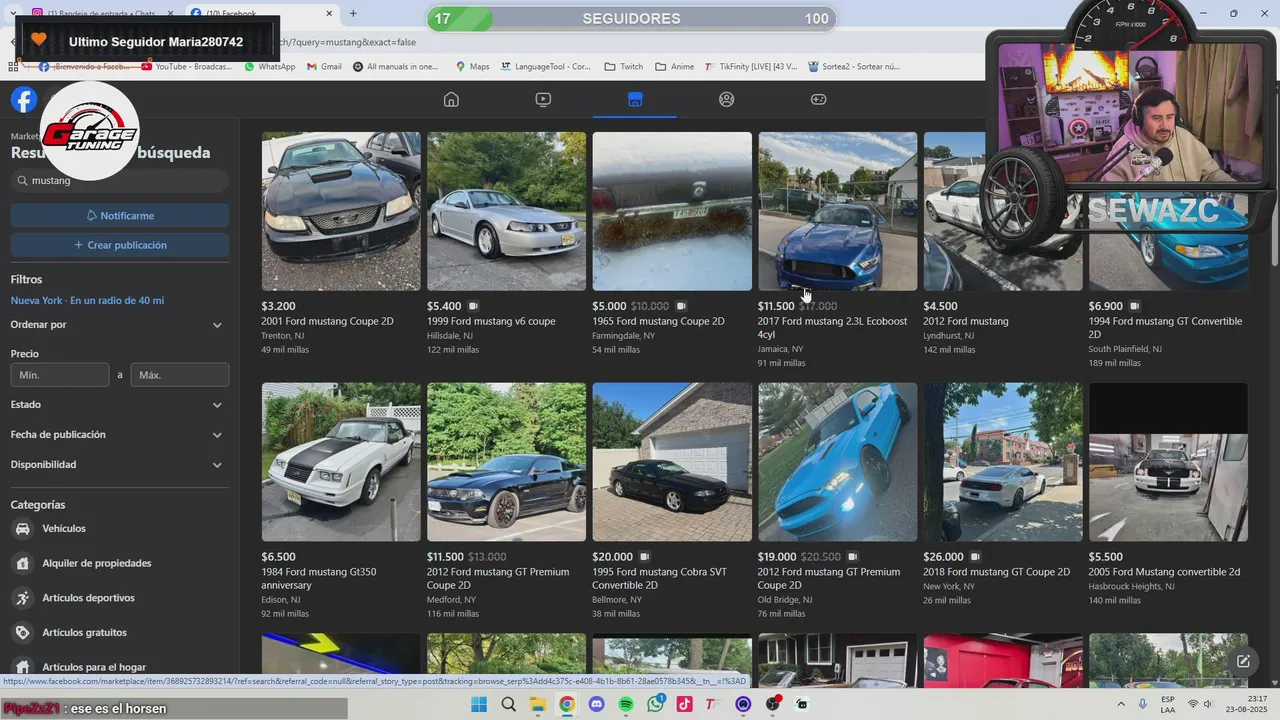Open File Explorer from taskbar
Screen dimensions: 1280x720
[537, 704]
